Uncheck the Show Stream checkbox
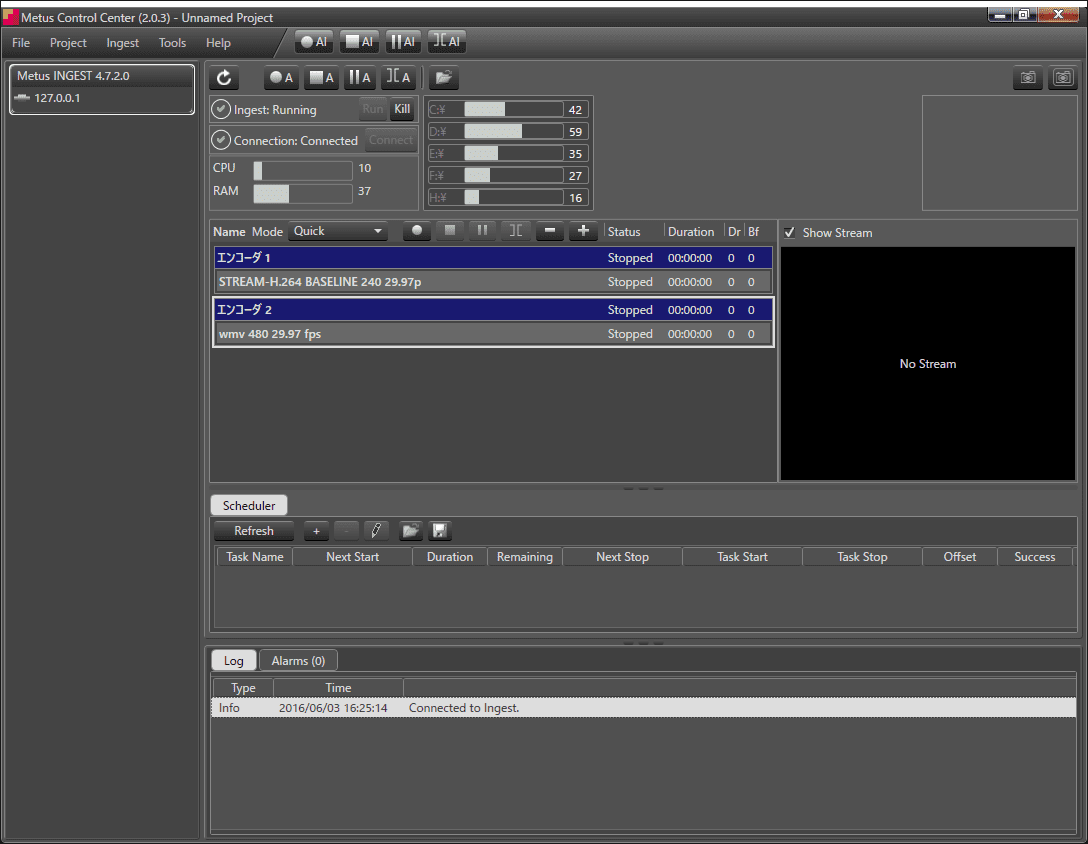 790,233
